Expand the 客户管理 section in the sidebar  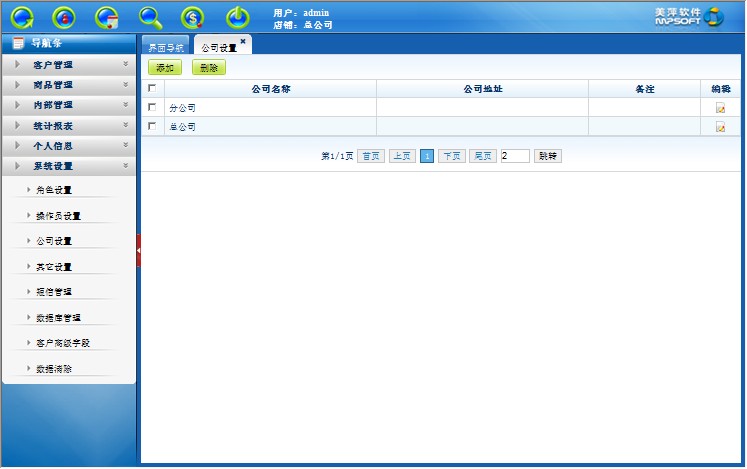68,65
